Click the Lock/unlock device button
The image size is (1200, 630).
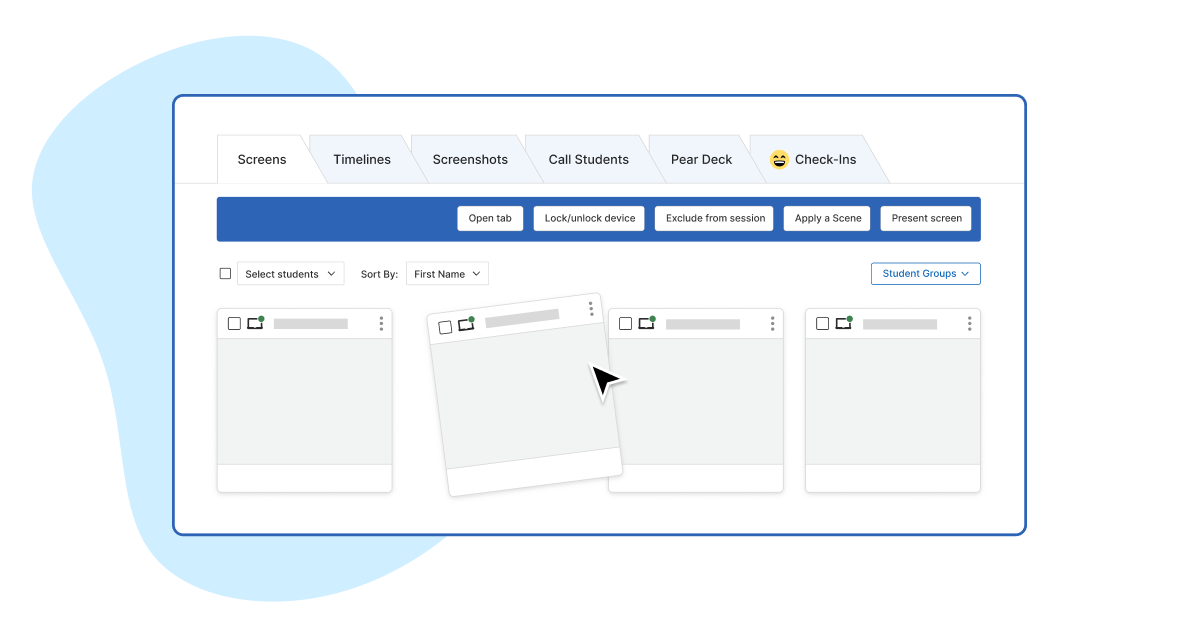click(590, 218)
